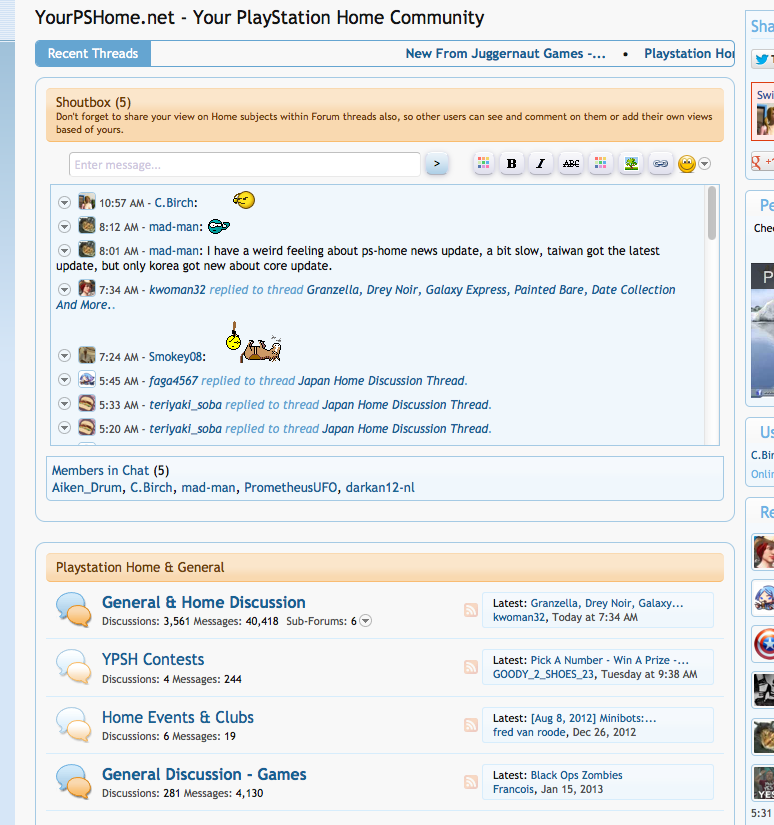The image size is (774, 825).
Task: Click C.Birch avatar in 10:57 AM shout
Action: 87,202
